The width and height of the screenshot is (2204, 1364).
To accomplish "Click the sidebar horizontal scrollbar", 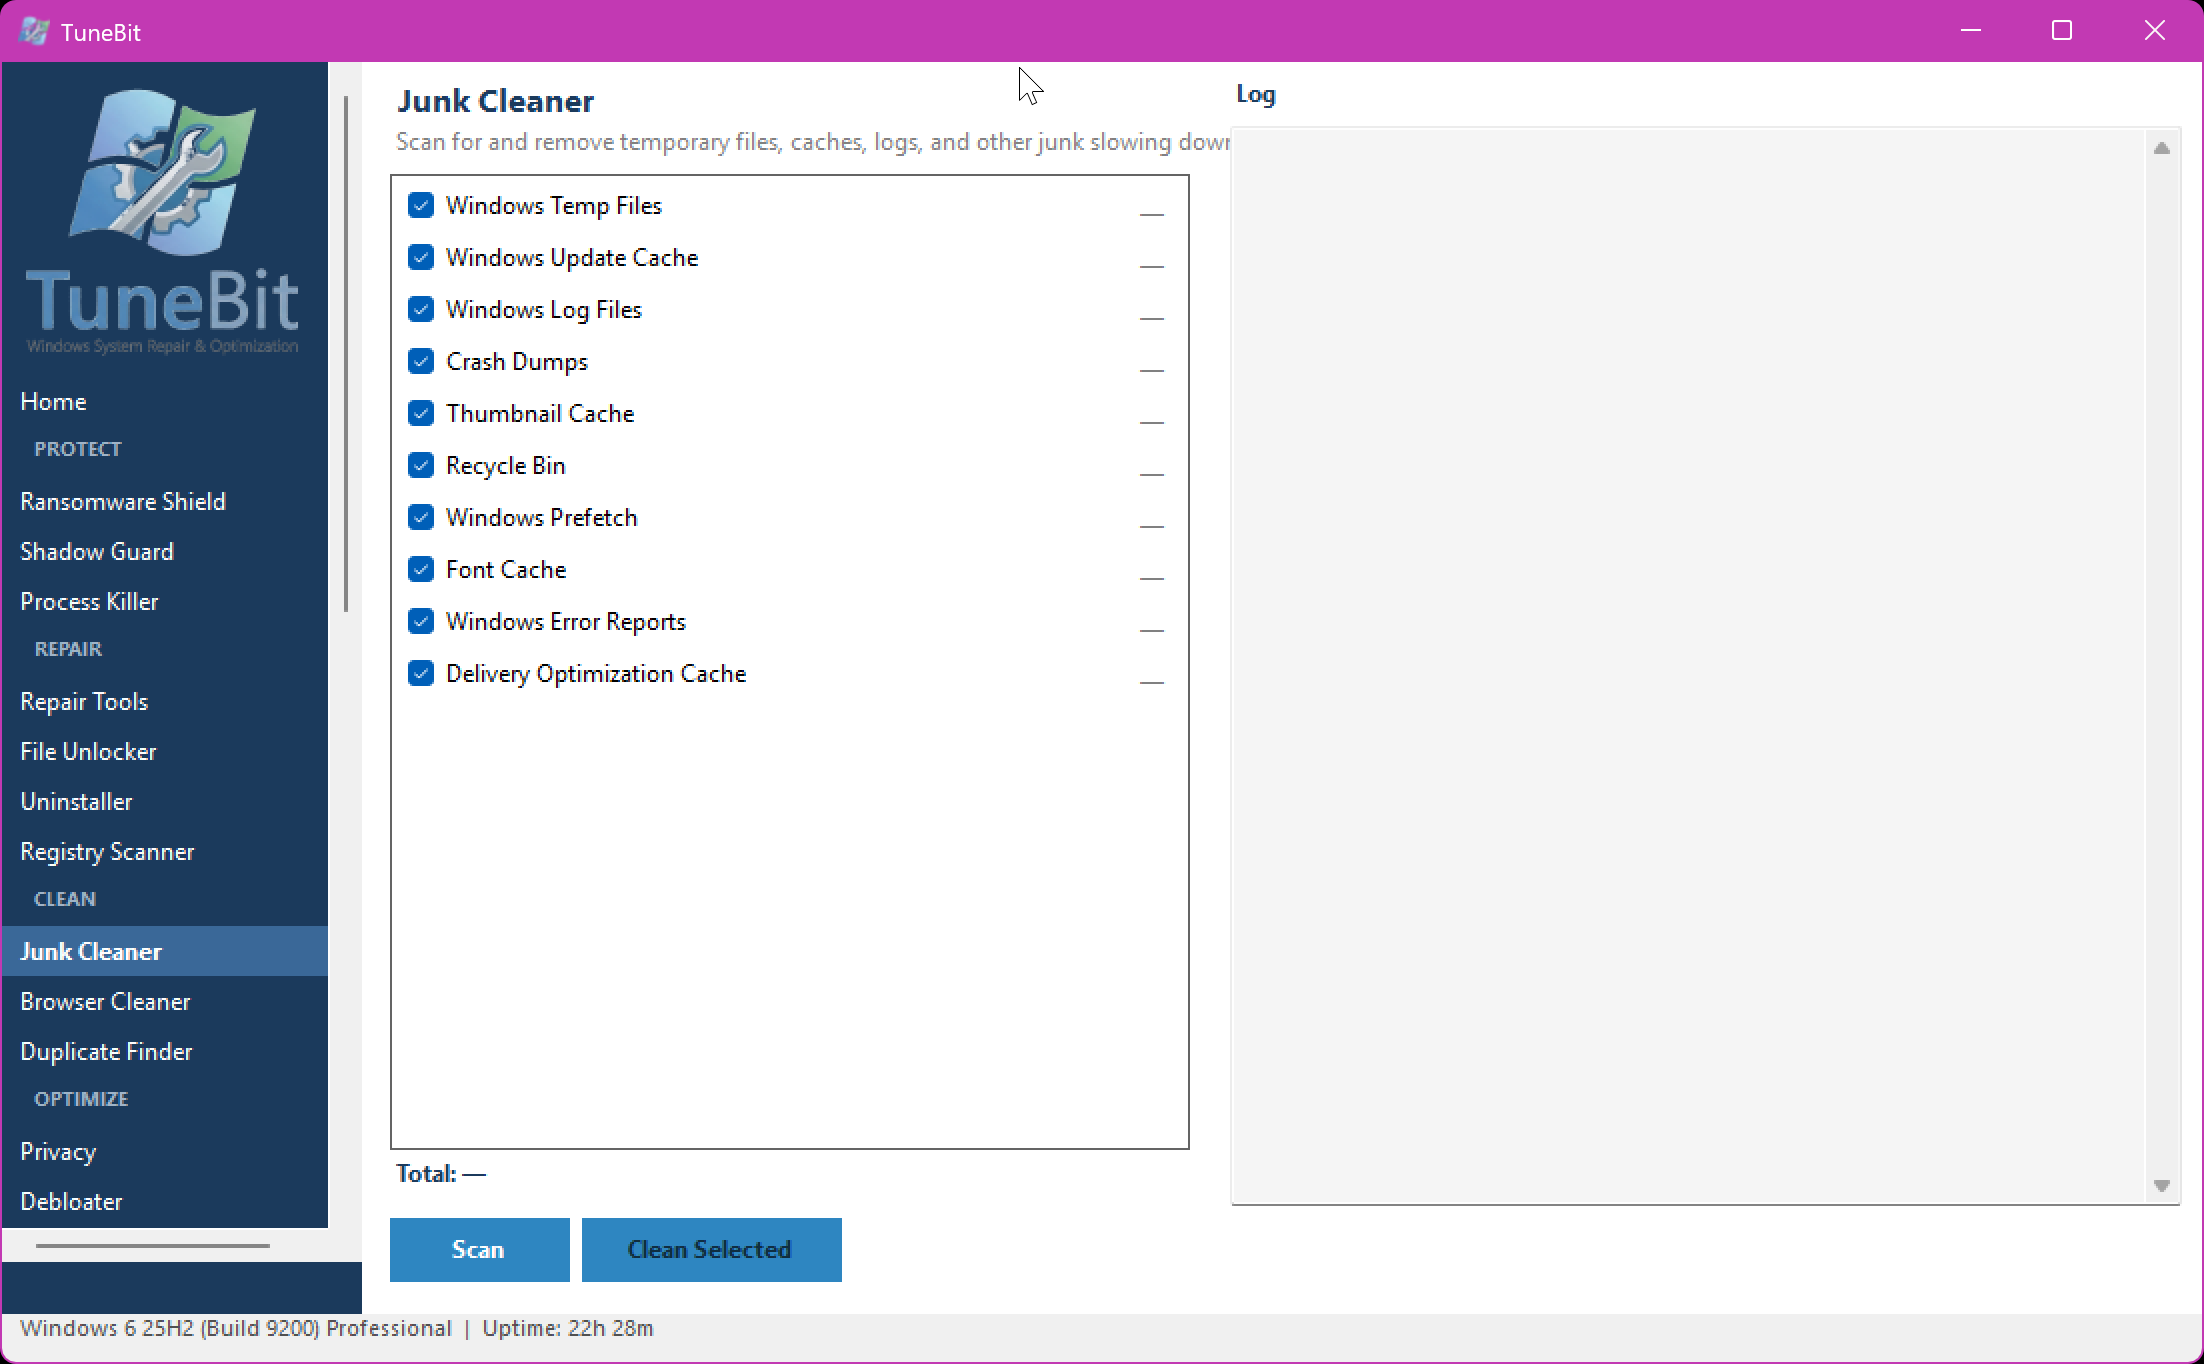I will tap(153, 1246).
